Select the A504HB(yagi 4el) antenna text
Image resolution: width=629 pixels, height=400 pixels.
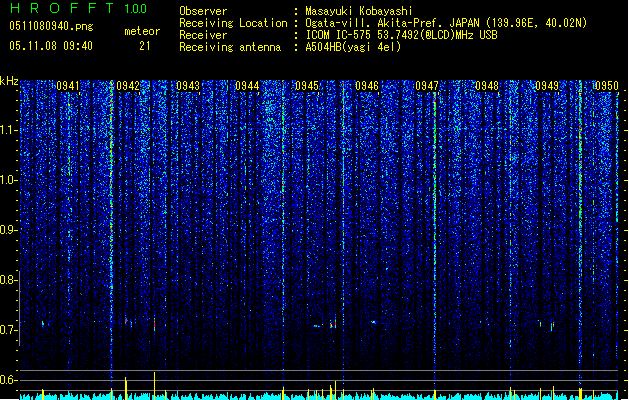(353, 47)
